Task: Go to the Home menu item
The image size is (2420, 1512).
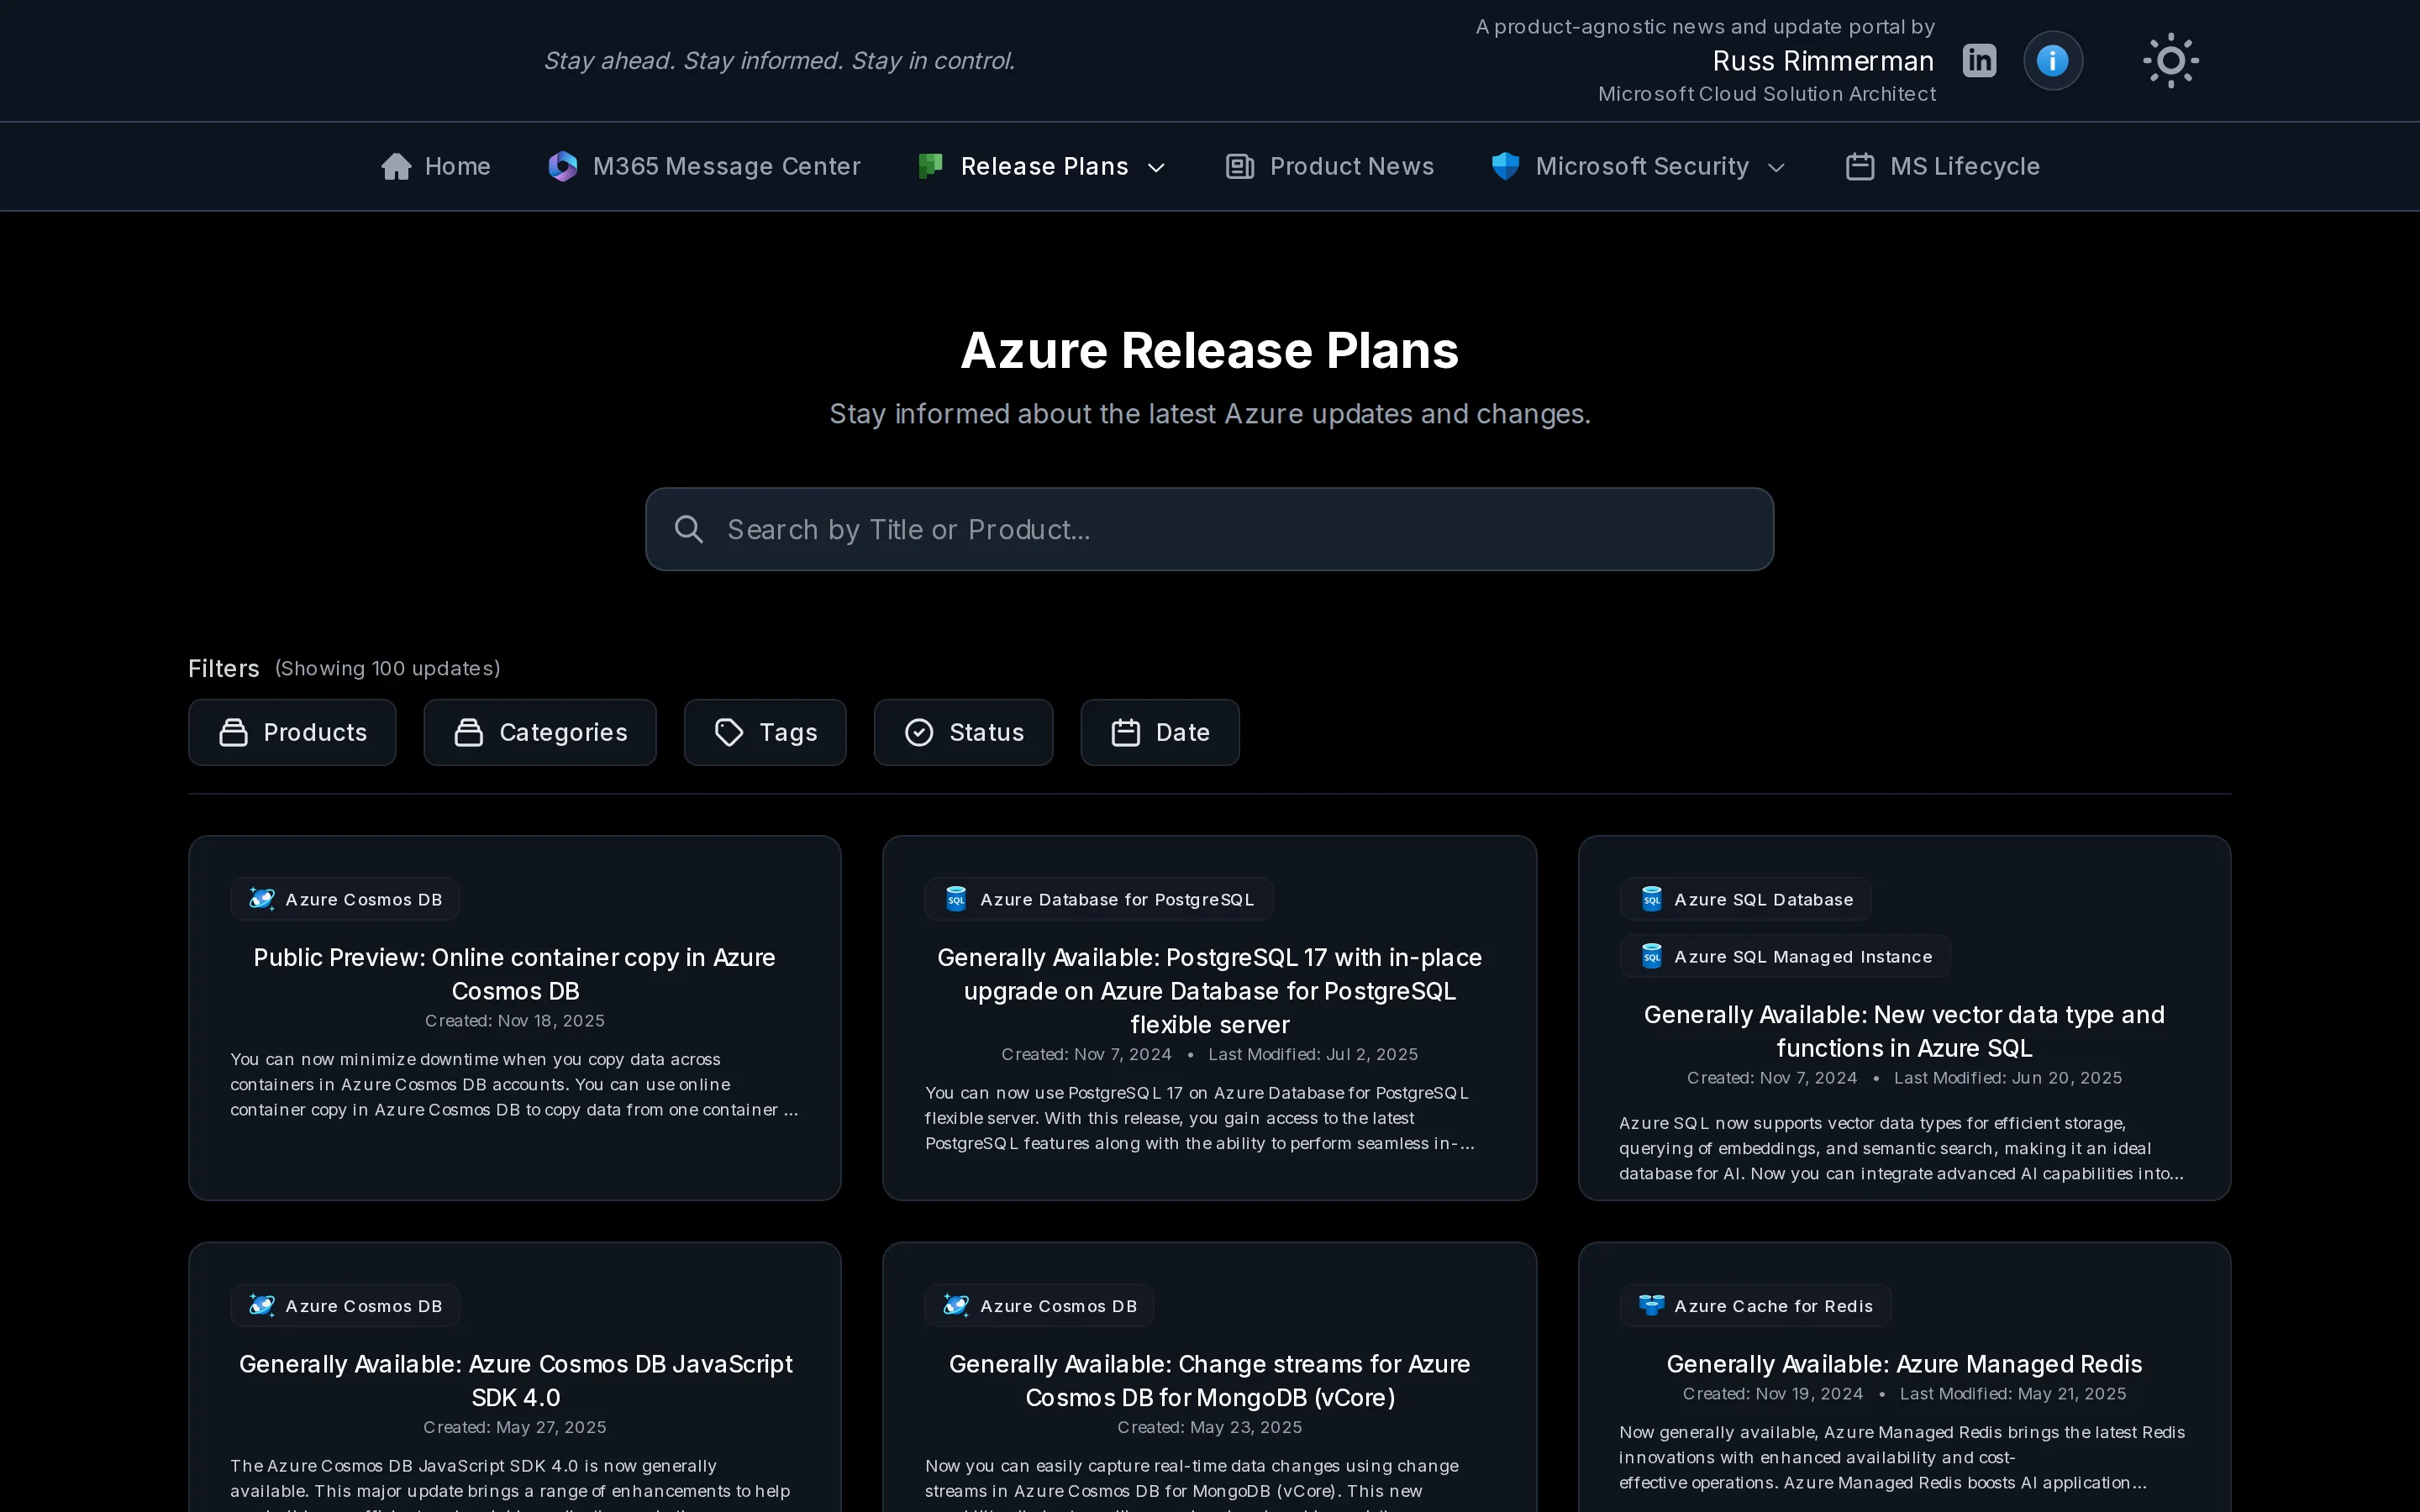Action: point(436,166)
